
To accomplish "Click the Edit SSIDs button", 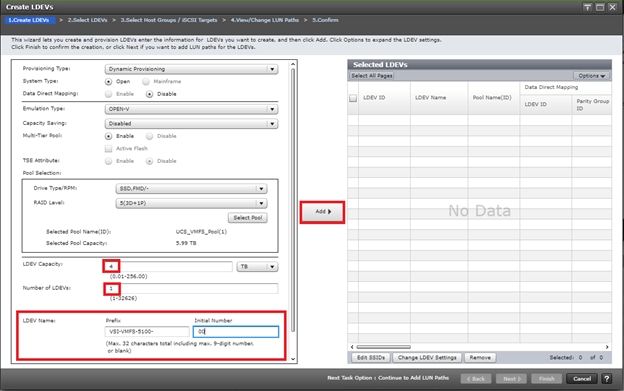I will click(371, 358).
